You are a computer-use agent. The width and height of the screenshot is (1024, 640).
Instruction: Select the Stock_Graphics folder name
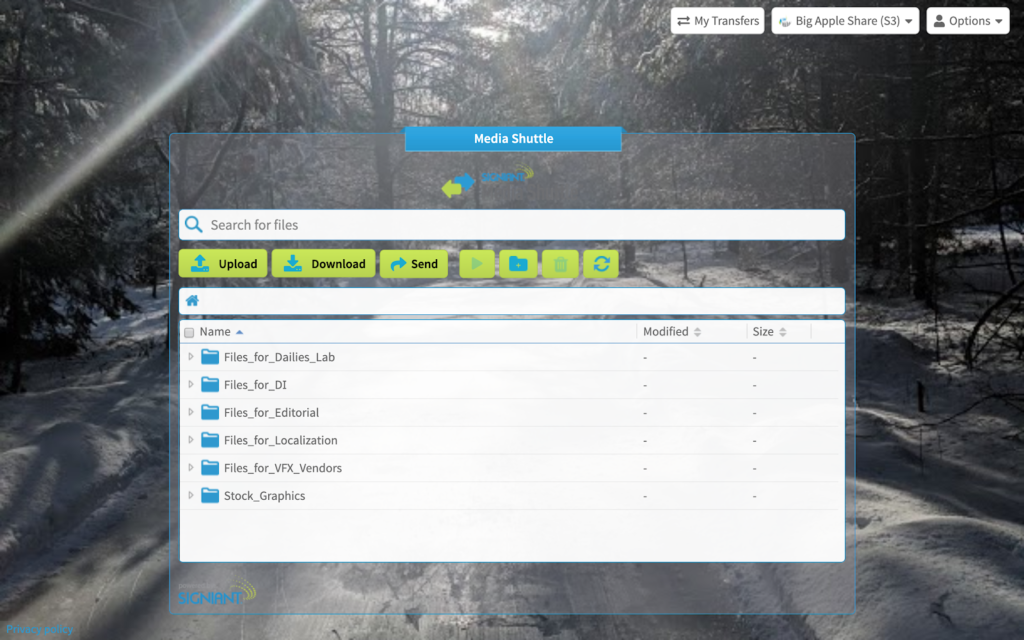[264, 496]
